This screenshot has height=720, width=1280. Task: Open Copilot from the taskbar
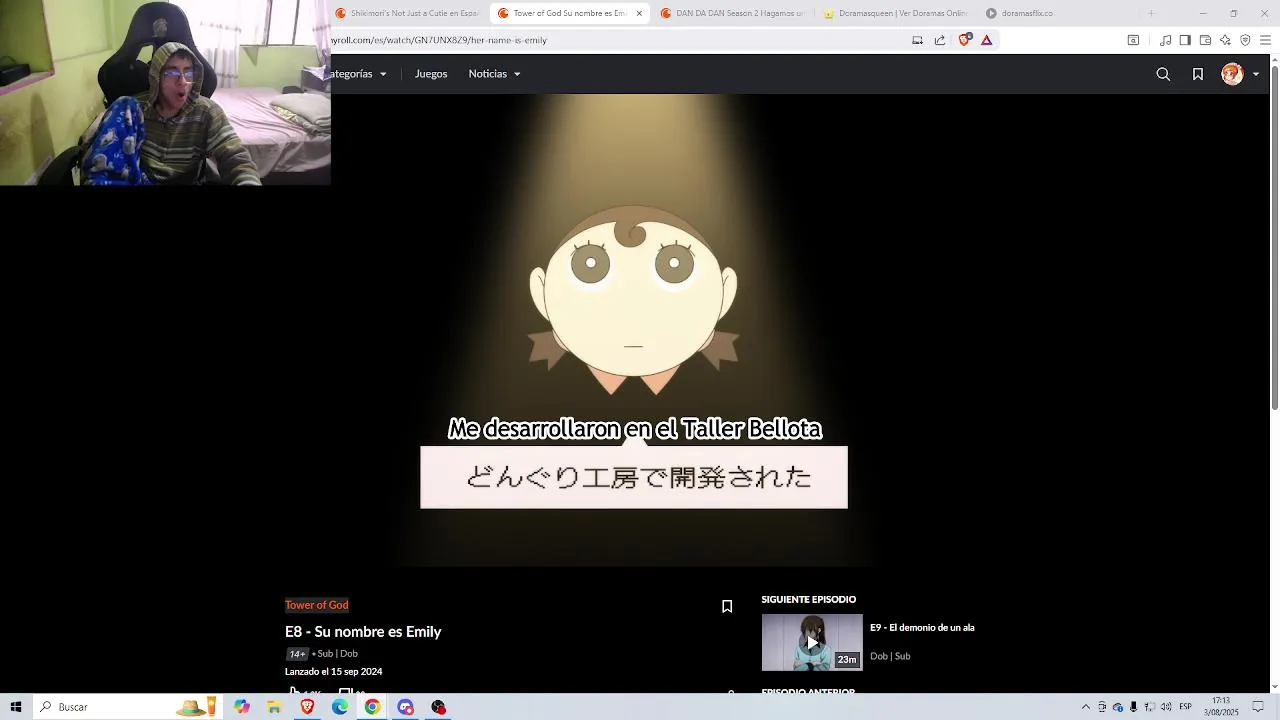pos(242,707)
